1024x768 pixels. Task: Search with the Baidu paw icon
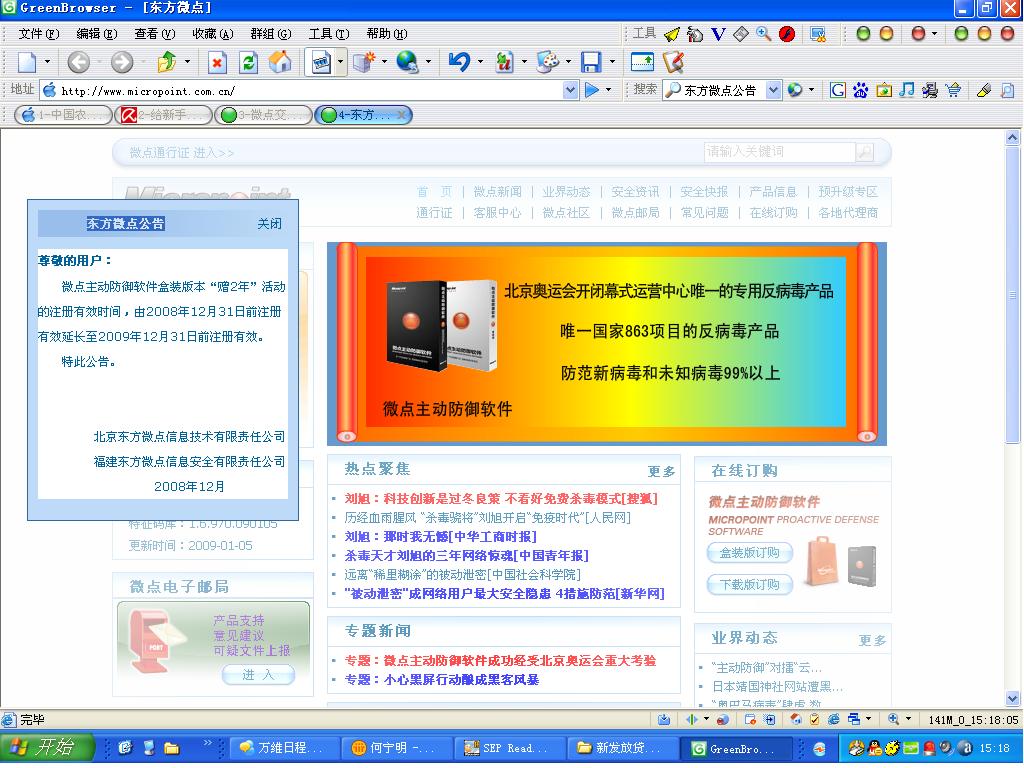[860, 90]
